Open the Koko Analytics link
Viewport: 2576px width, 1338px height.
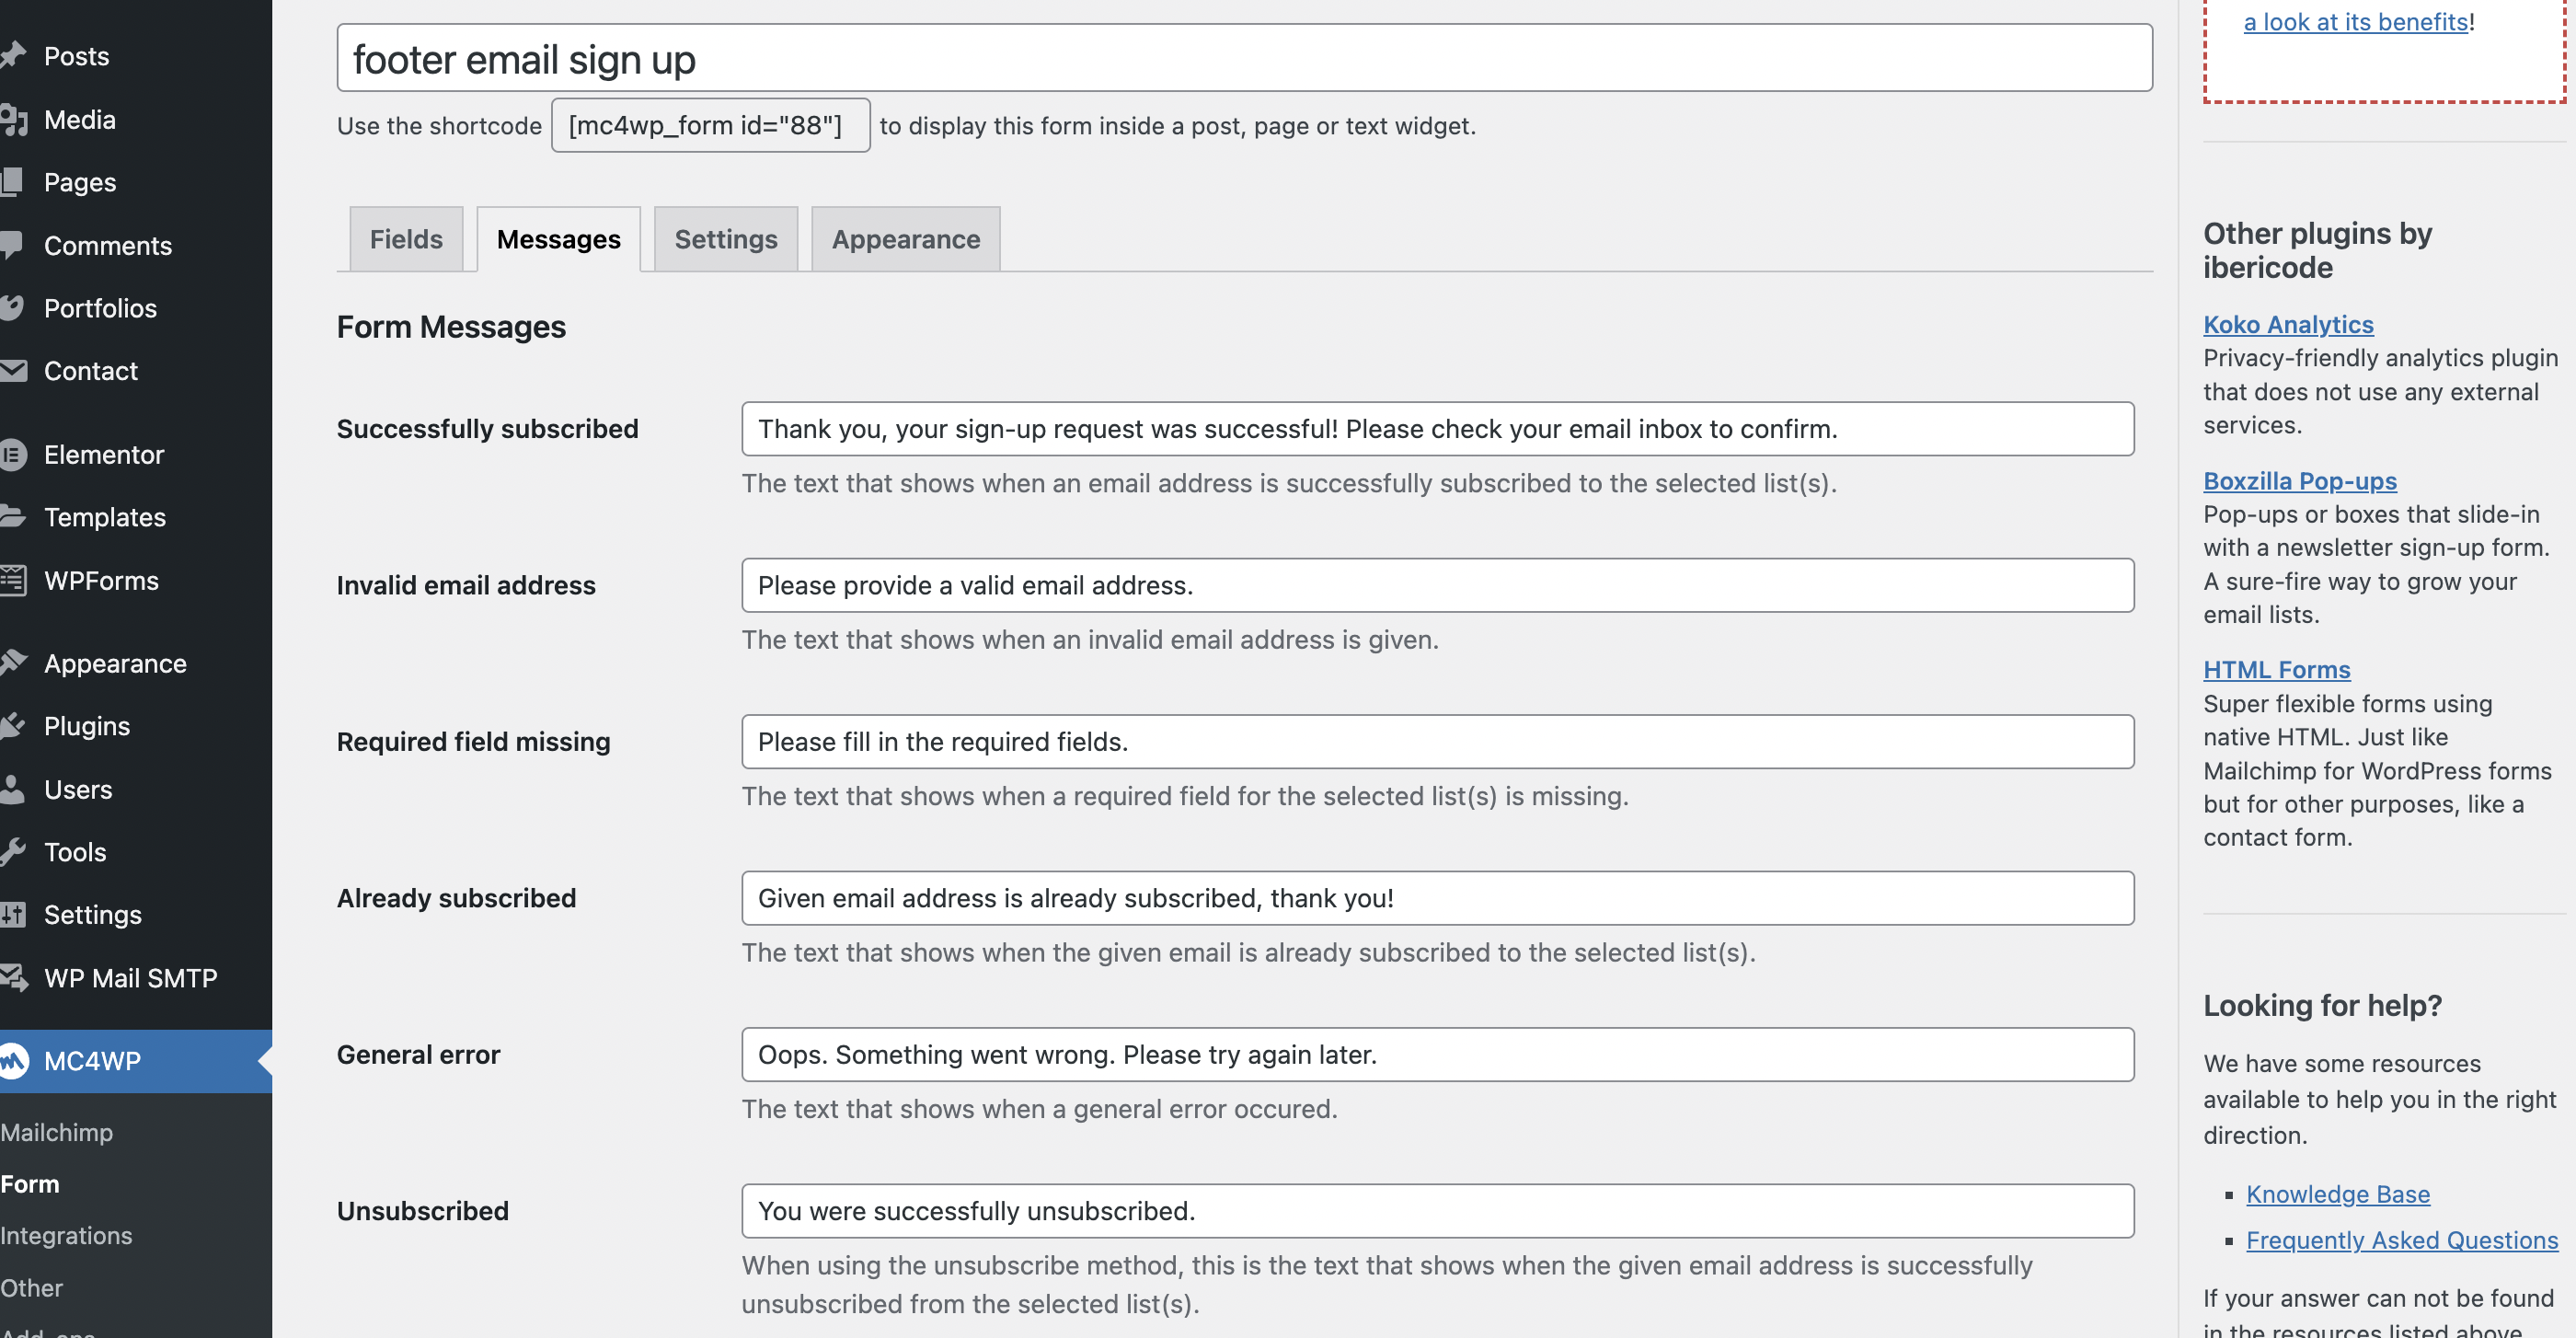pos(2288,324)
